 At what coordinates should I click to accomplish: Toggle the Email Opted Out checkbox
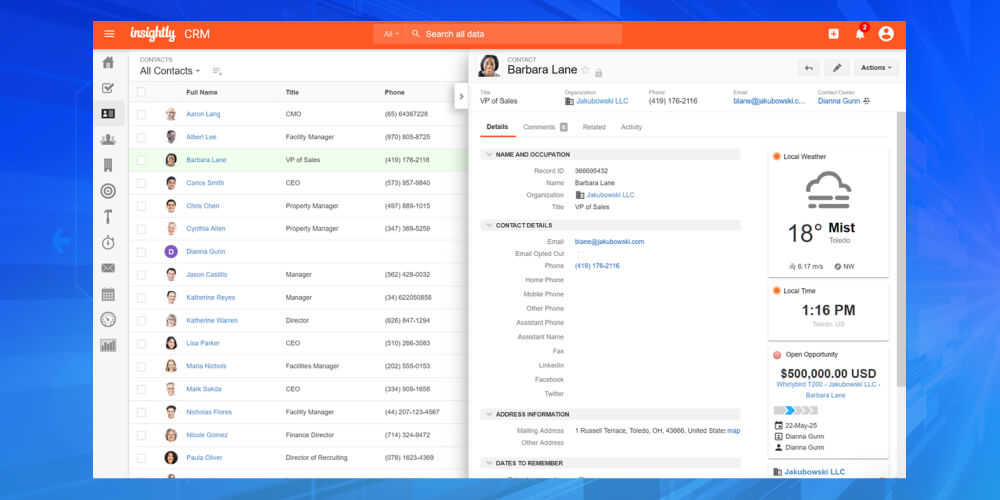click(x=580, y=254)
